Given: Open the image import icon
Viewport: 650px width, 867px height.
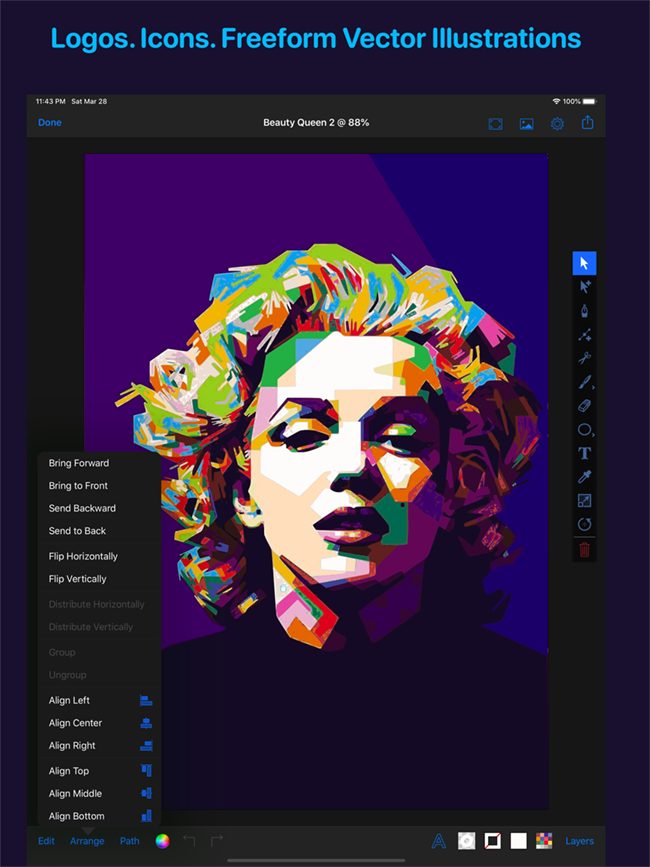Looking at the screenshot, I should 526,123.
